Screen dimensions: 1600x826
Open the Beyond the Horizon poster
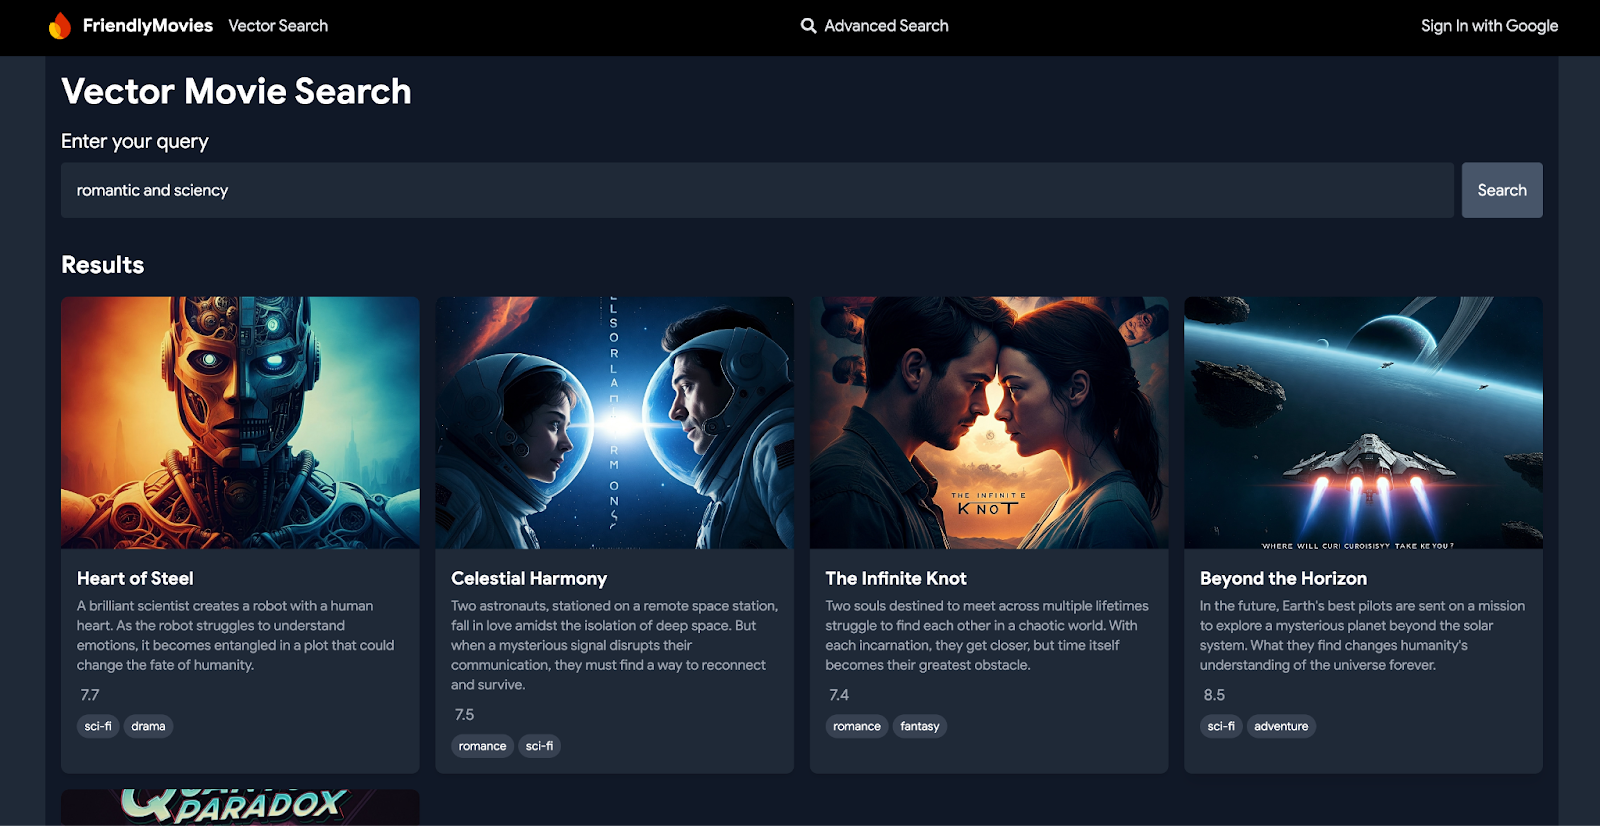1363,422
